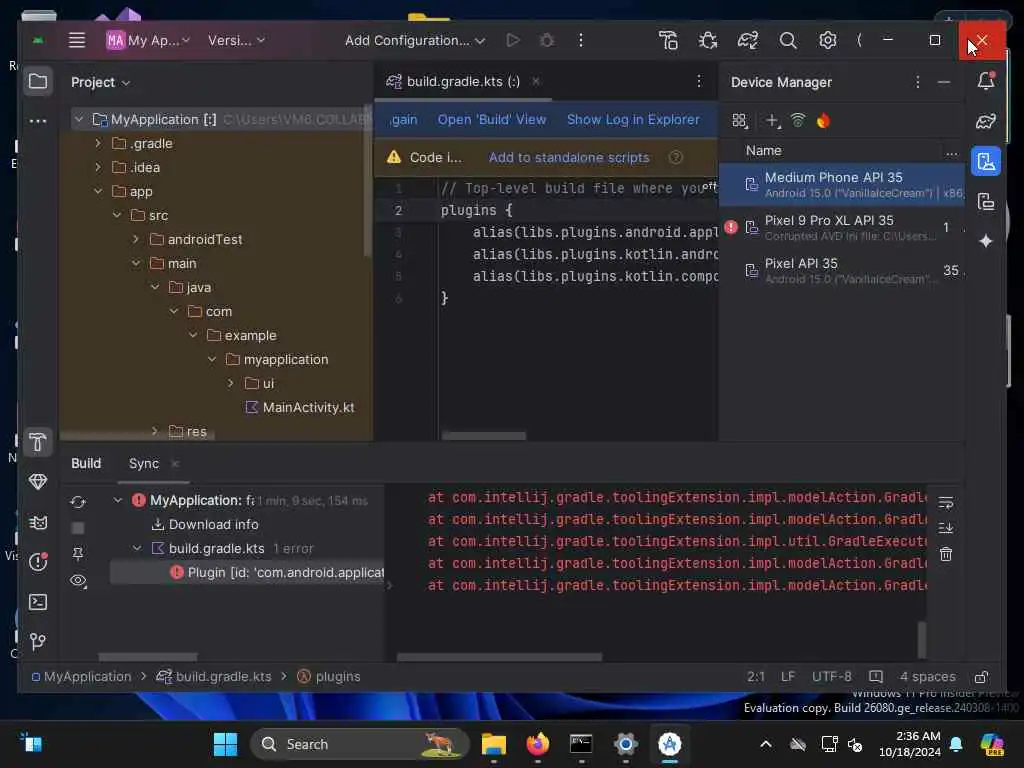Image resolution: width=1024 pixels, height=768 pixels.
Task: Click the Run configuration play icon
Action: point(513,40)
